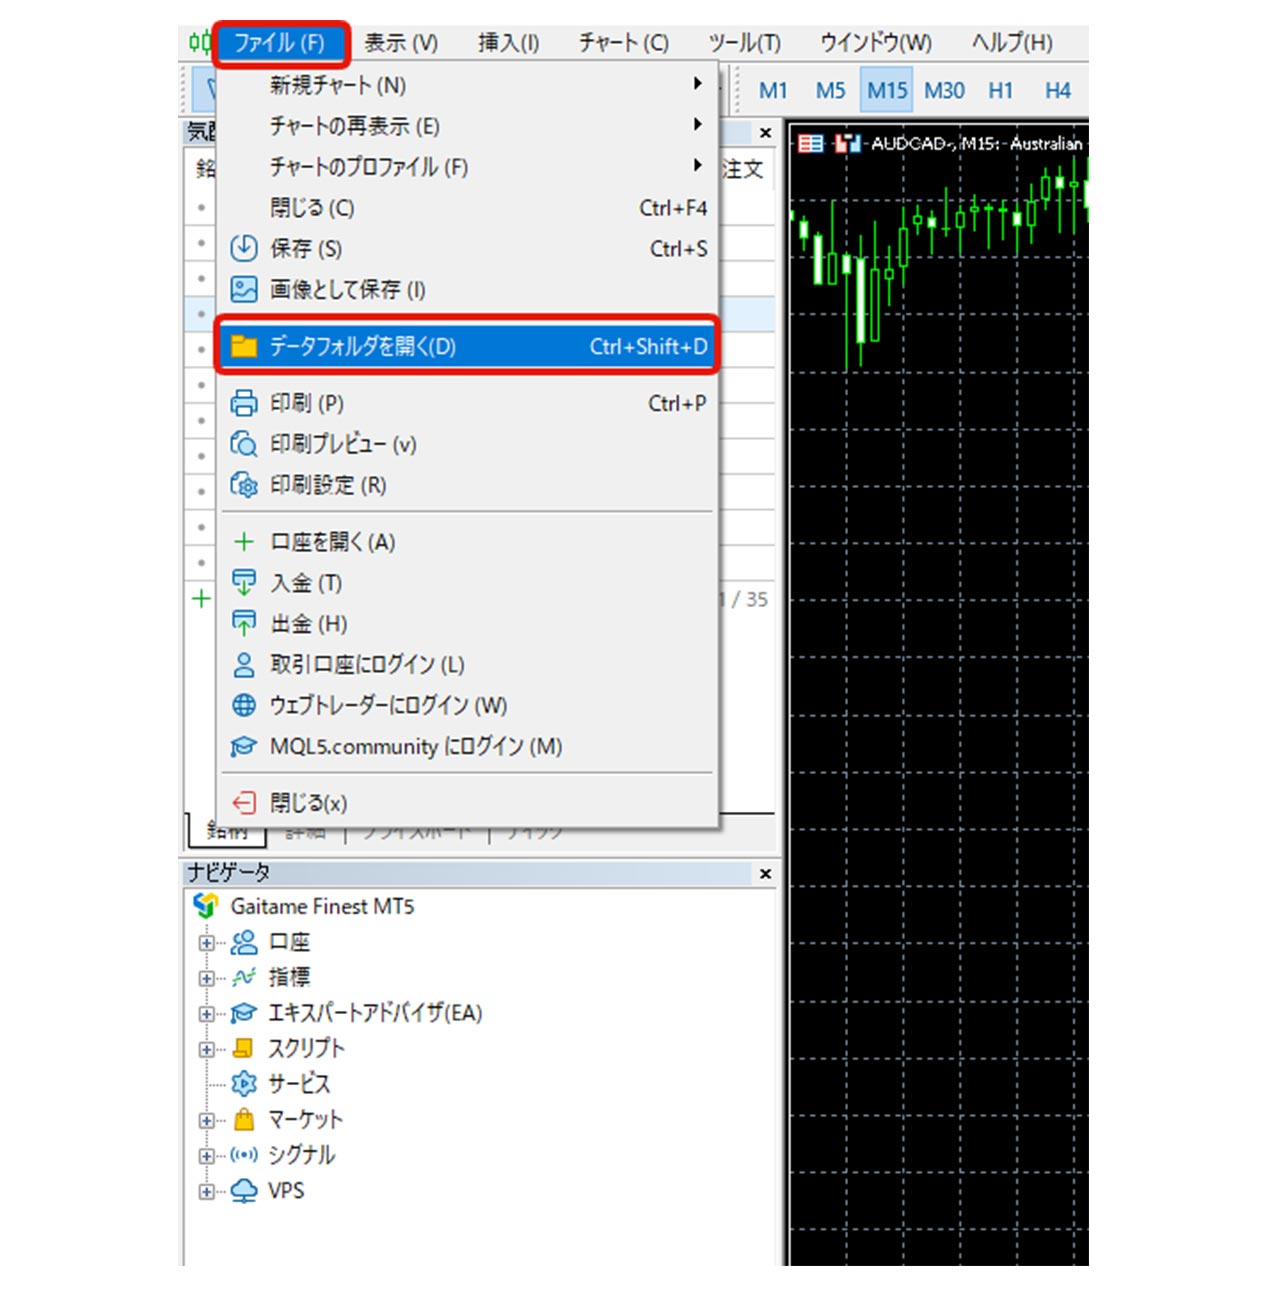Open the ヘルプ(H) menu
This screenshot has height=1298, width=1266.
1012,43
